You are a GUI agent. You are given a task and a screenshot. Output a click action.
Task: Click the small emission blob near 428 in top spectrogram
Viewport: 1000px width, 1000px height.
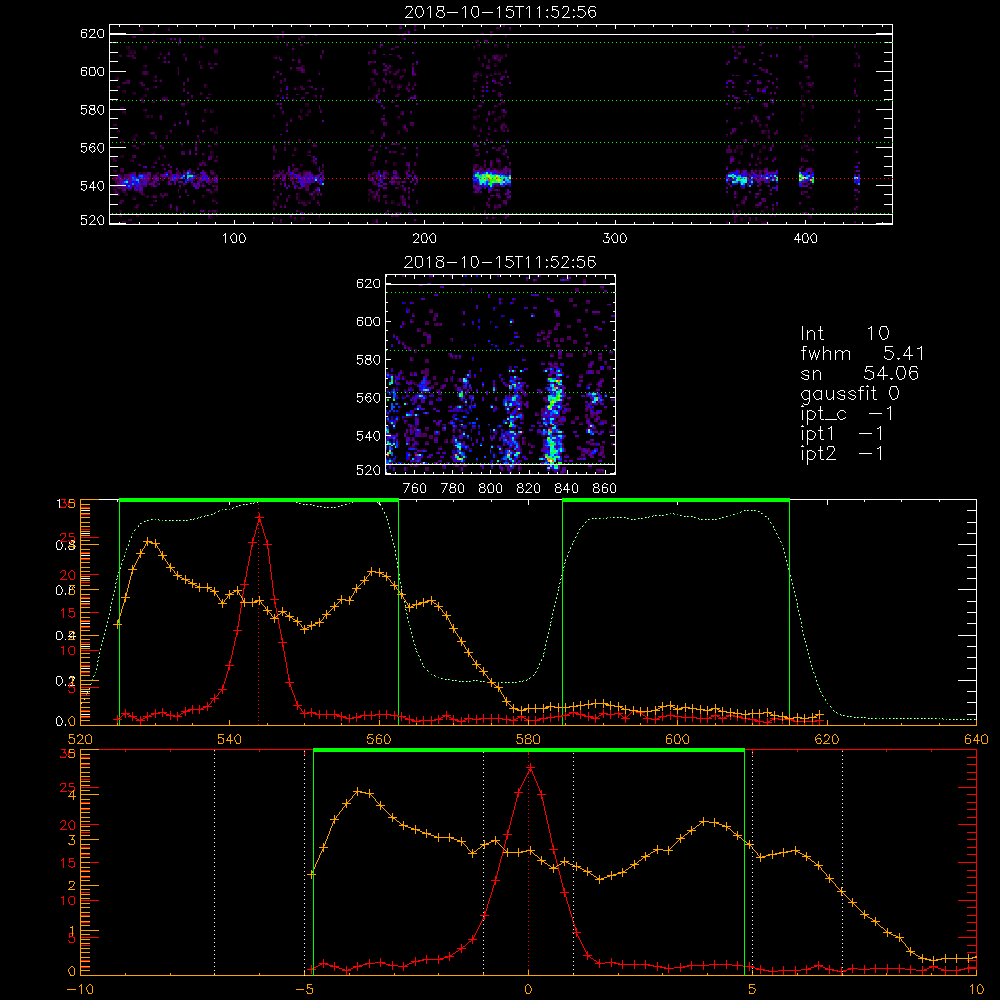pyautogui.click(x=857, y=179)
